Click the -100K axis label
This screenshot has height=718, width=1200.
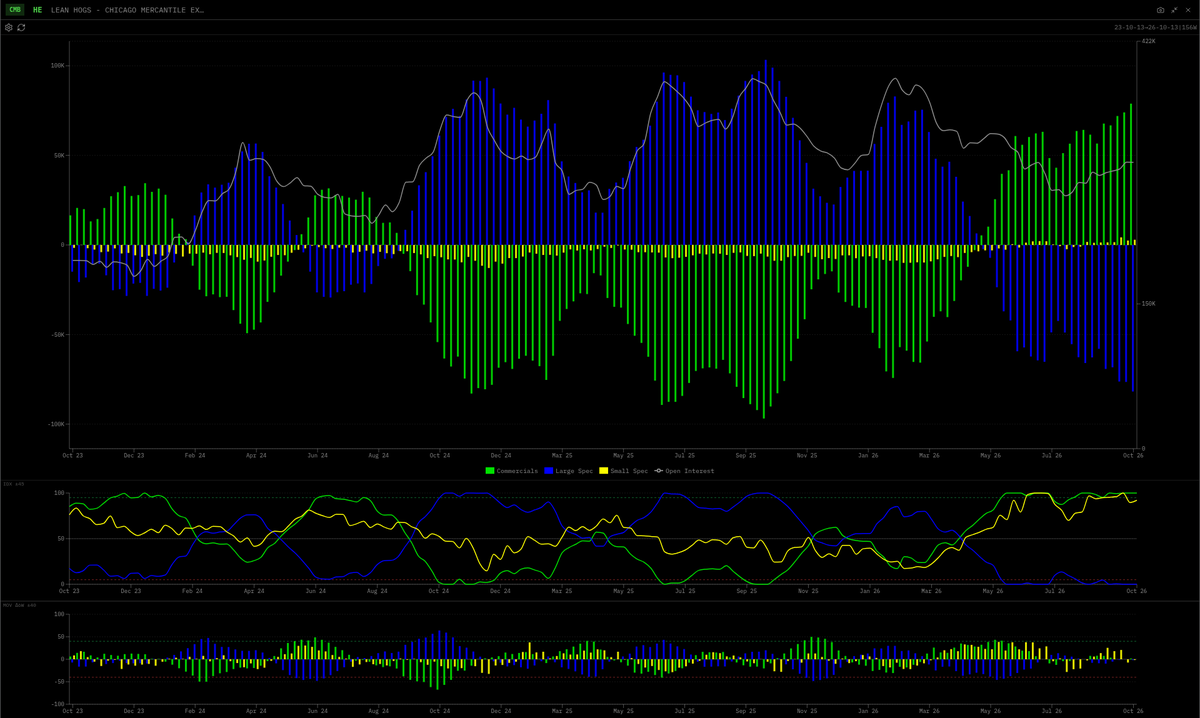click(57, 423)
